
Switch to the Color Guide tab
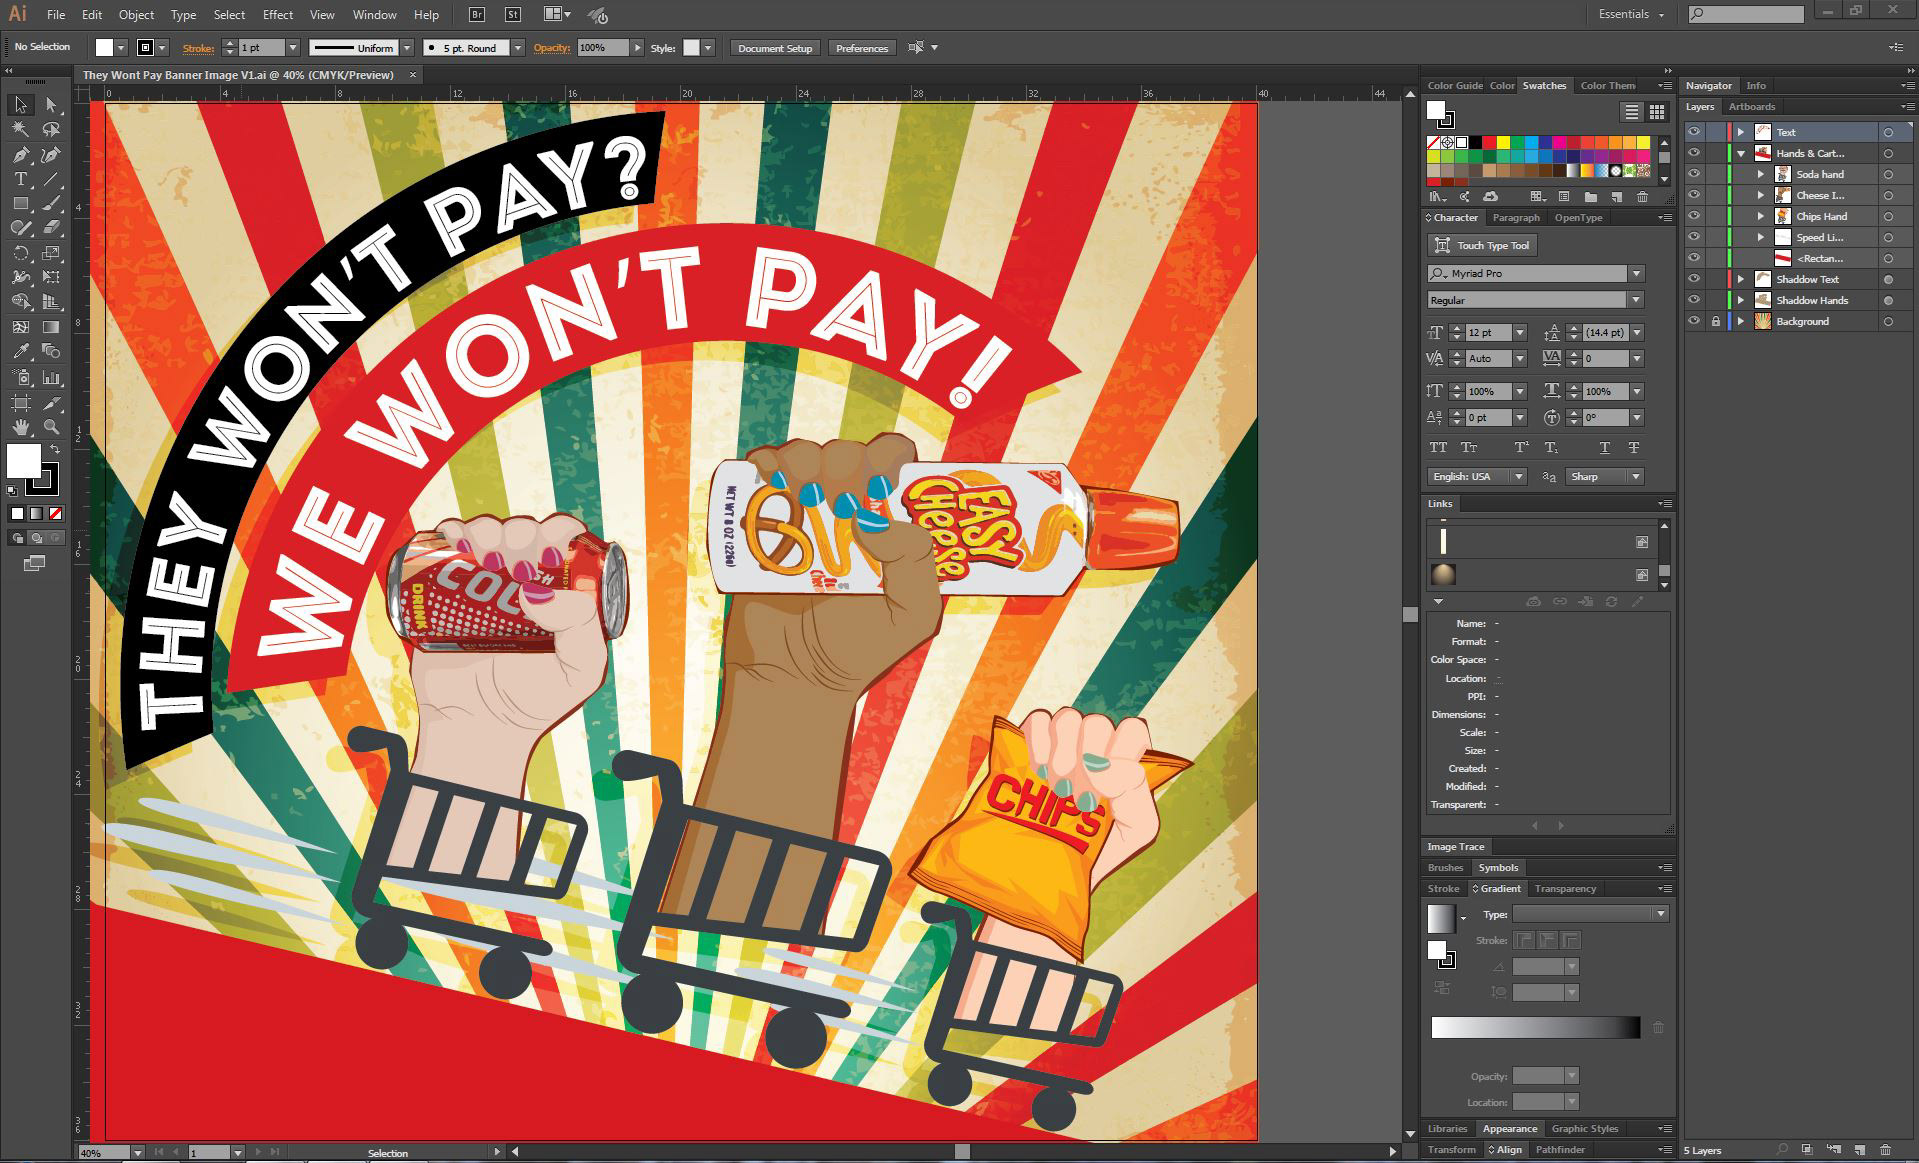pos(1455,85)
